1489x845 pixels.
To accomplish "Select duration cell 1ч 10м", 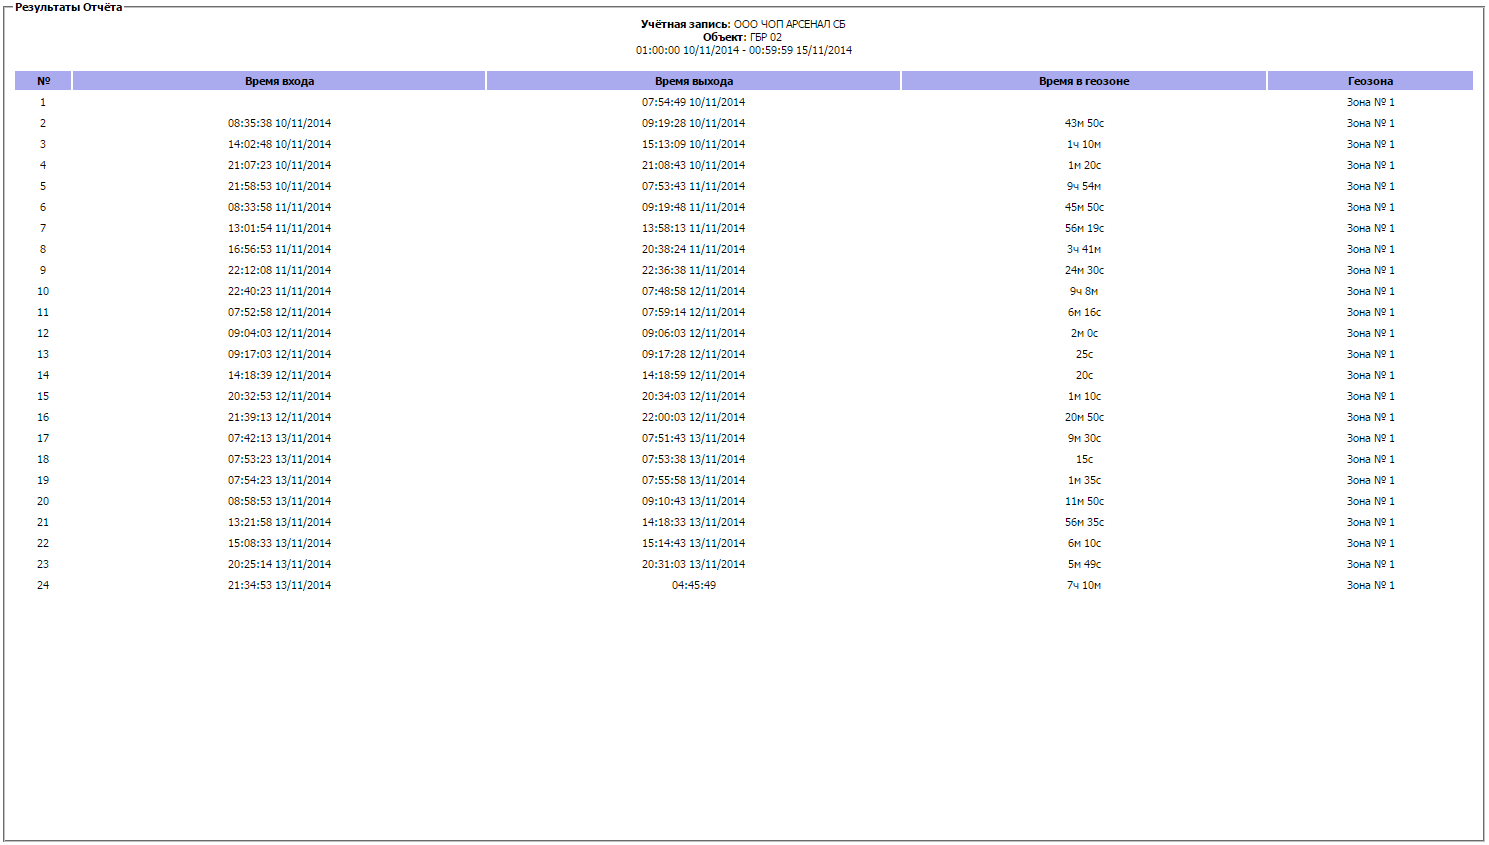I will click(1084, 144).
